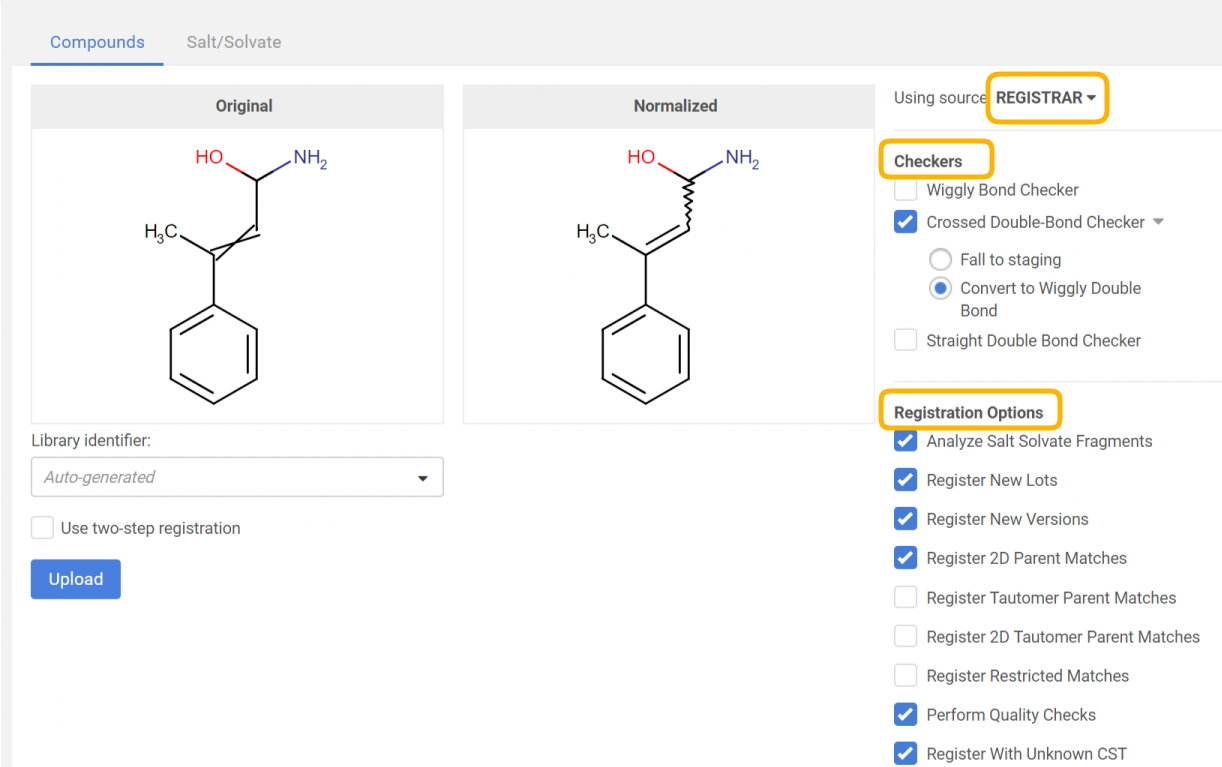Uncheck Crossed Double-Bond Checker
The height and width of the screenshot is (767, 1222).
click(906, 222)
